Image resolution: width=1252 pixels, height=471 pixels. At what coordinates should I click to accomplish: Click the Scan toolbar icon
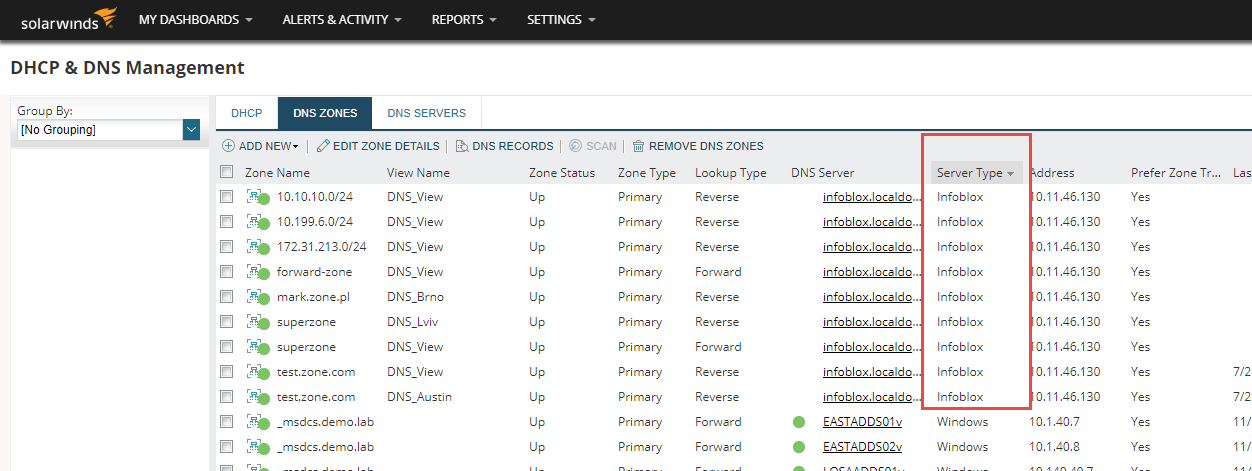[575, 146]
